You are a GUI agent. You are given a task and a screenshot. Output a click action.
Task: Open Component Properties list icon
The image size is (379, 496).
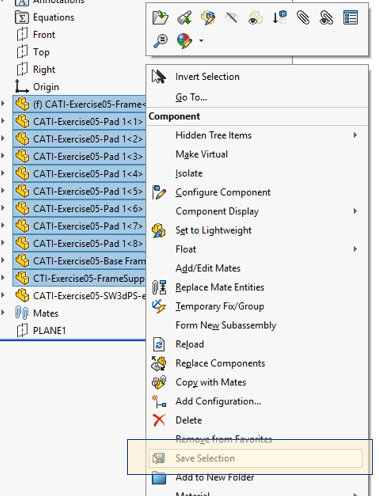tap(350, 17)
